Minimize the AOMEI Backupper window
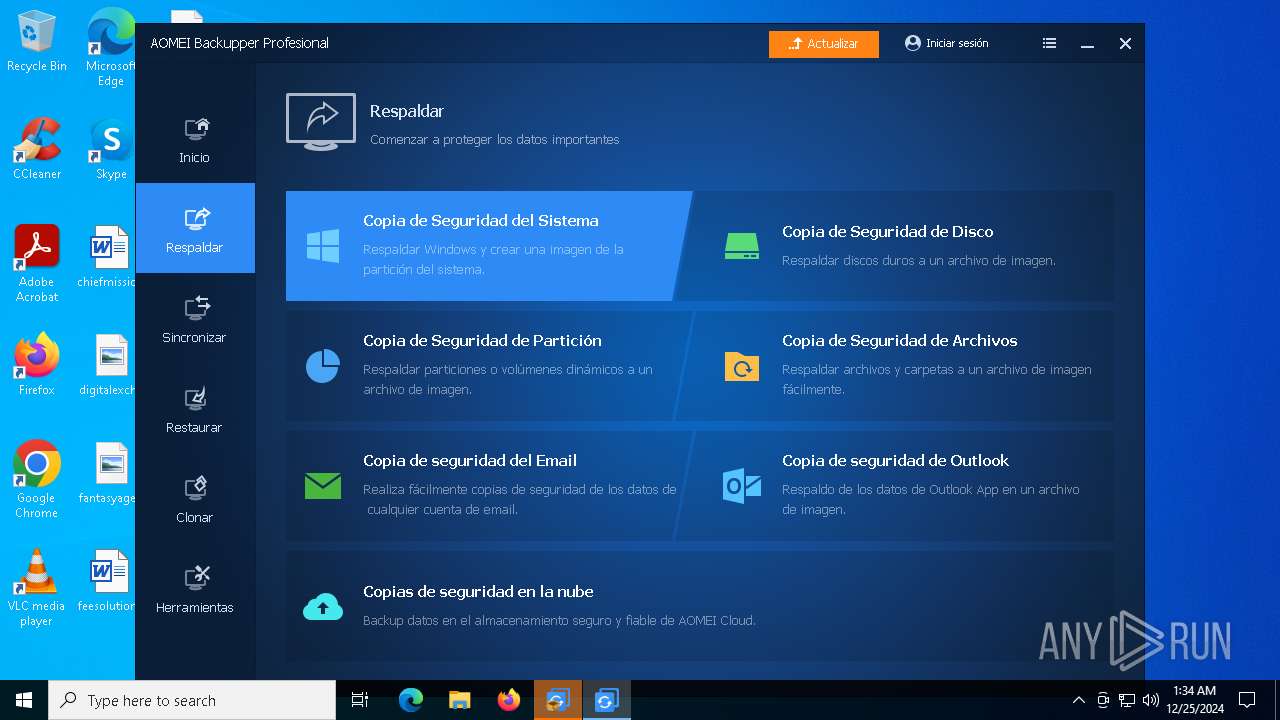This screenshot has width=1280, height=720. pos(1087,44)
